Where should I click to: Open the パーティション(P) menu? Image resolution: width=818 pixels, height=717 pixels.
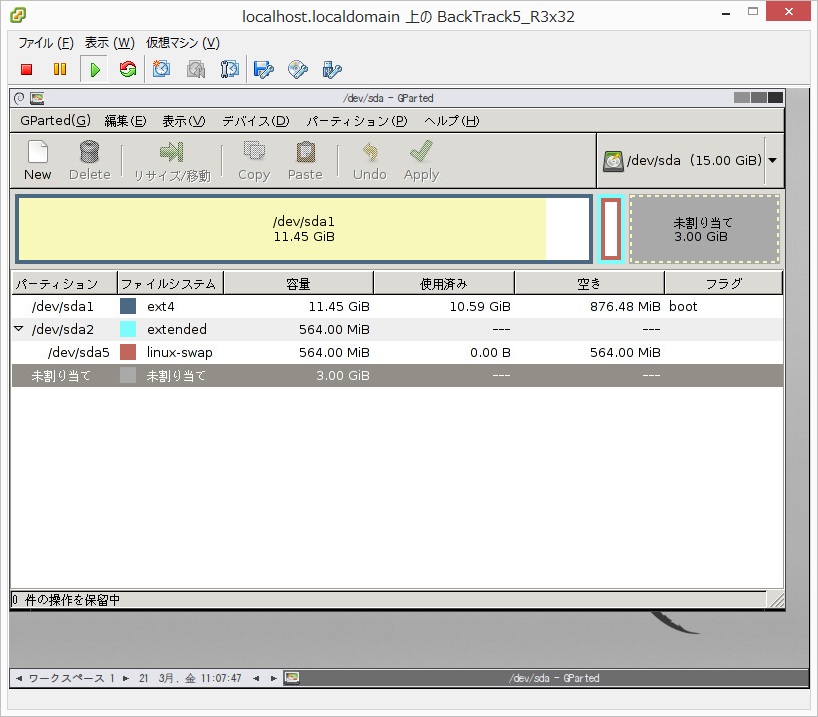[356, 121]
